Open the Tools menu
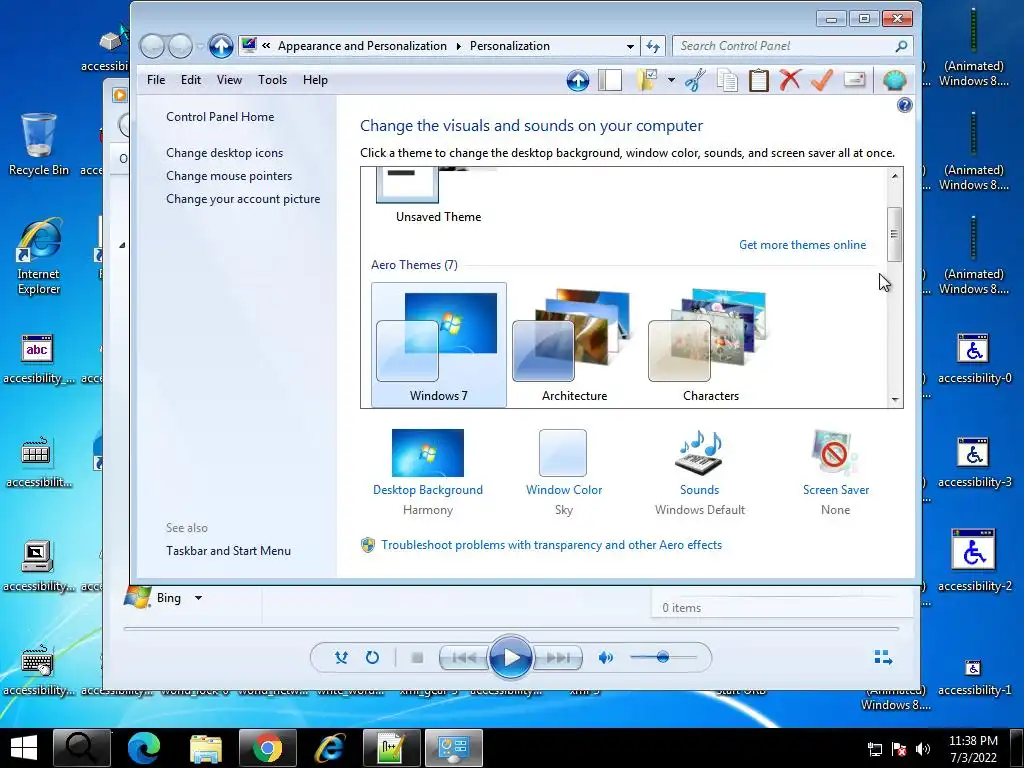 (x=272, y=80)
